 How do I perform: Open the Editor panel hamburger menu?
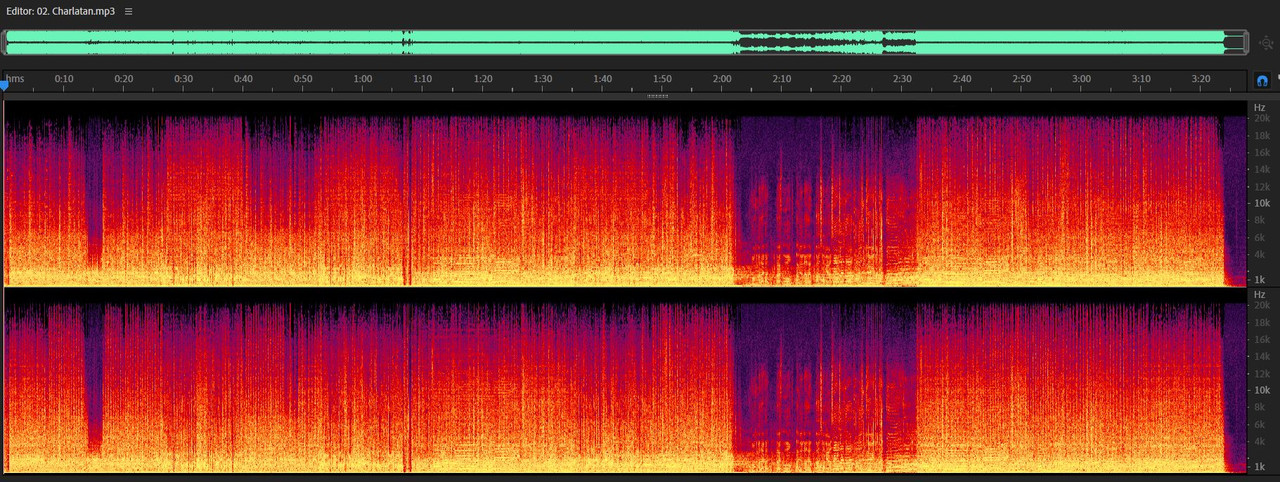[x=129, y=11]
